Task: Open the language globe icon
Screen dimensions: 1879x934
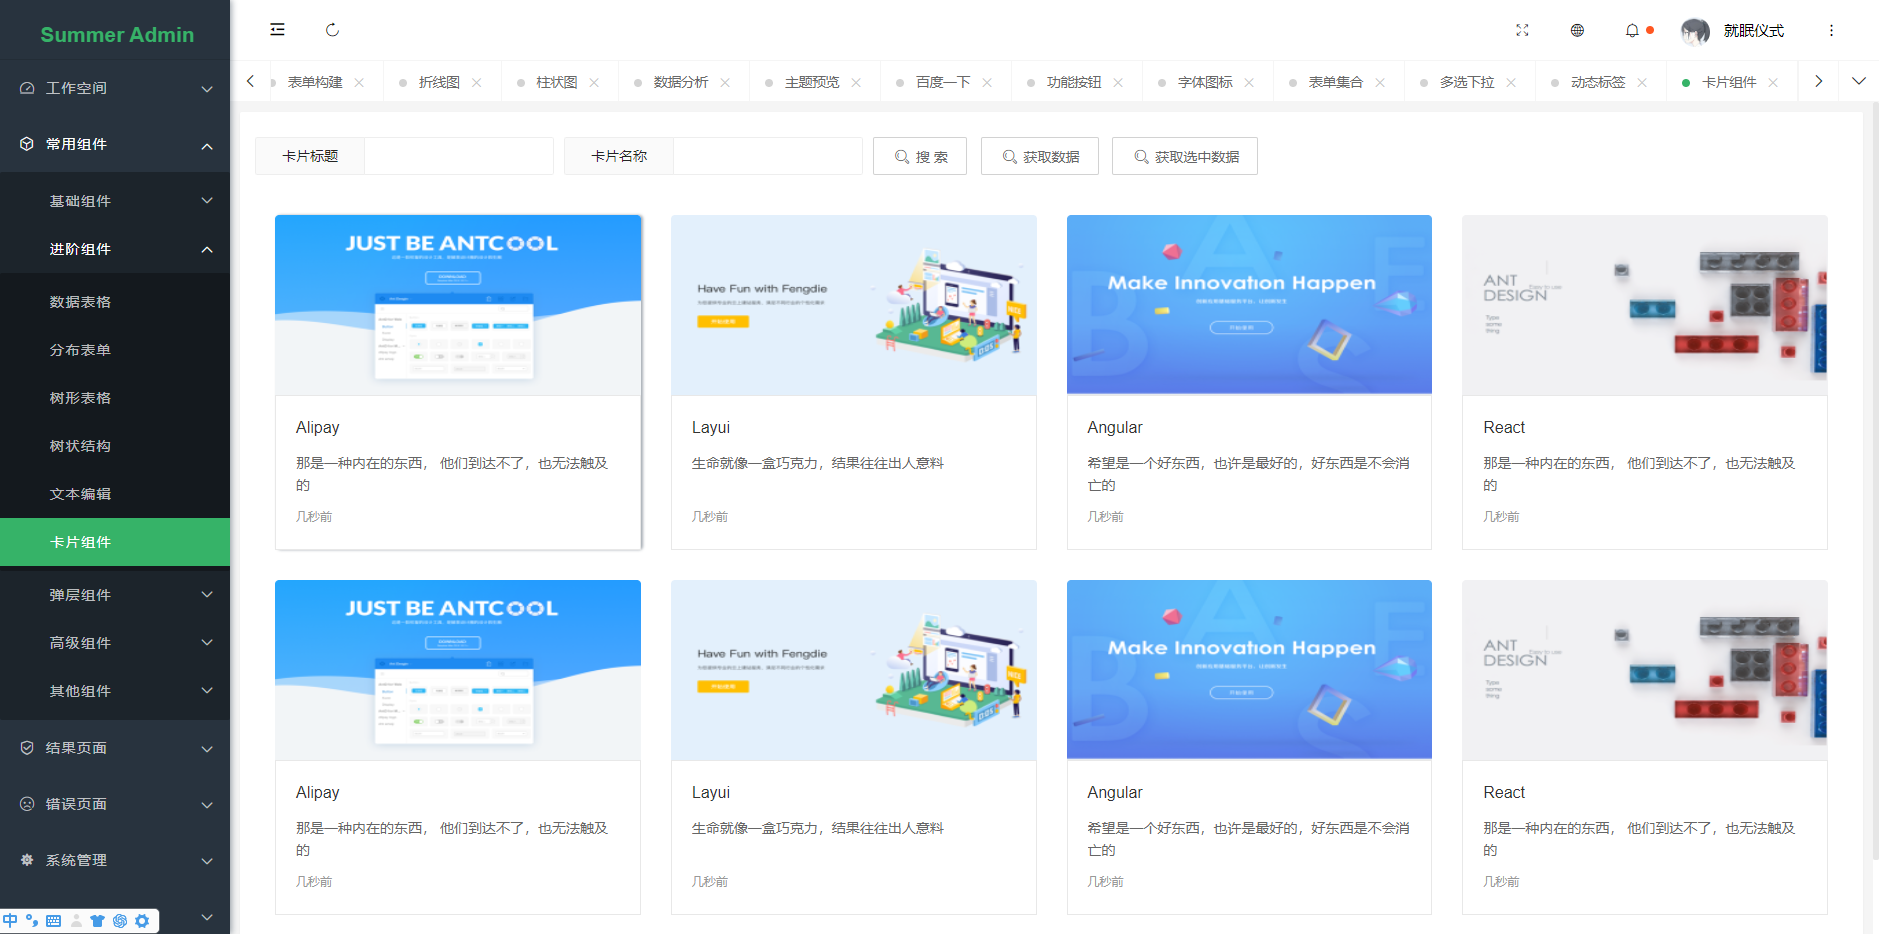Action: click(x=1577, y=31)
